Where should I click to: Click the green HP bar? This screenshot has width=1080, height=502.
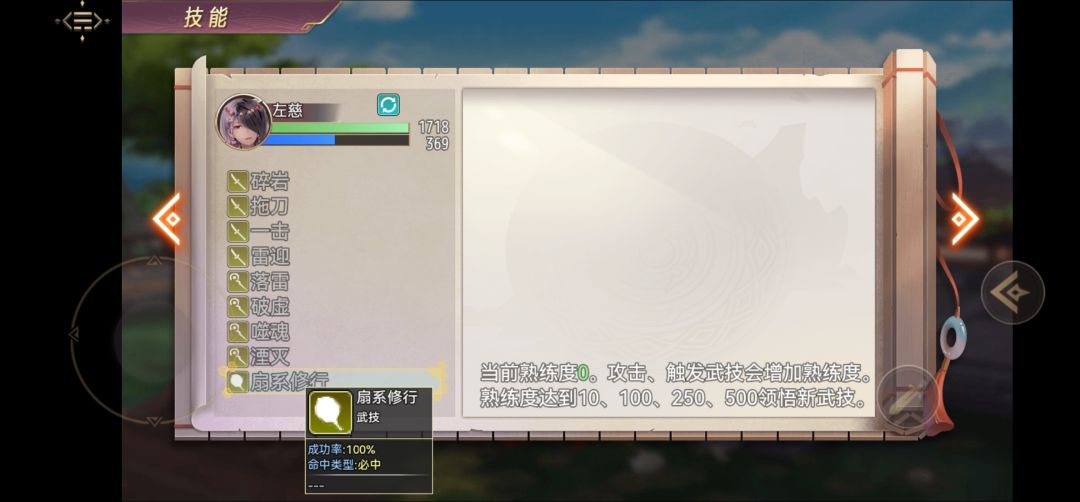(340, 127)
